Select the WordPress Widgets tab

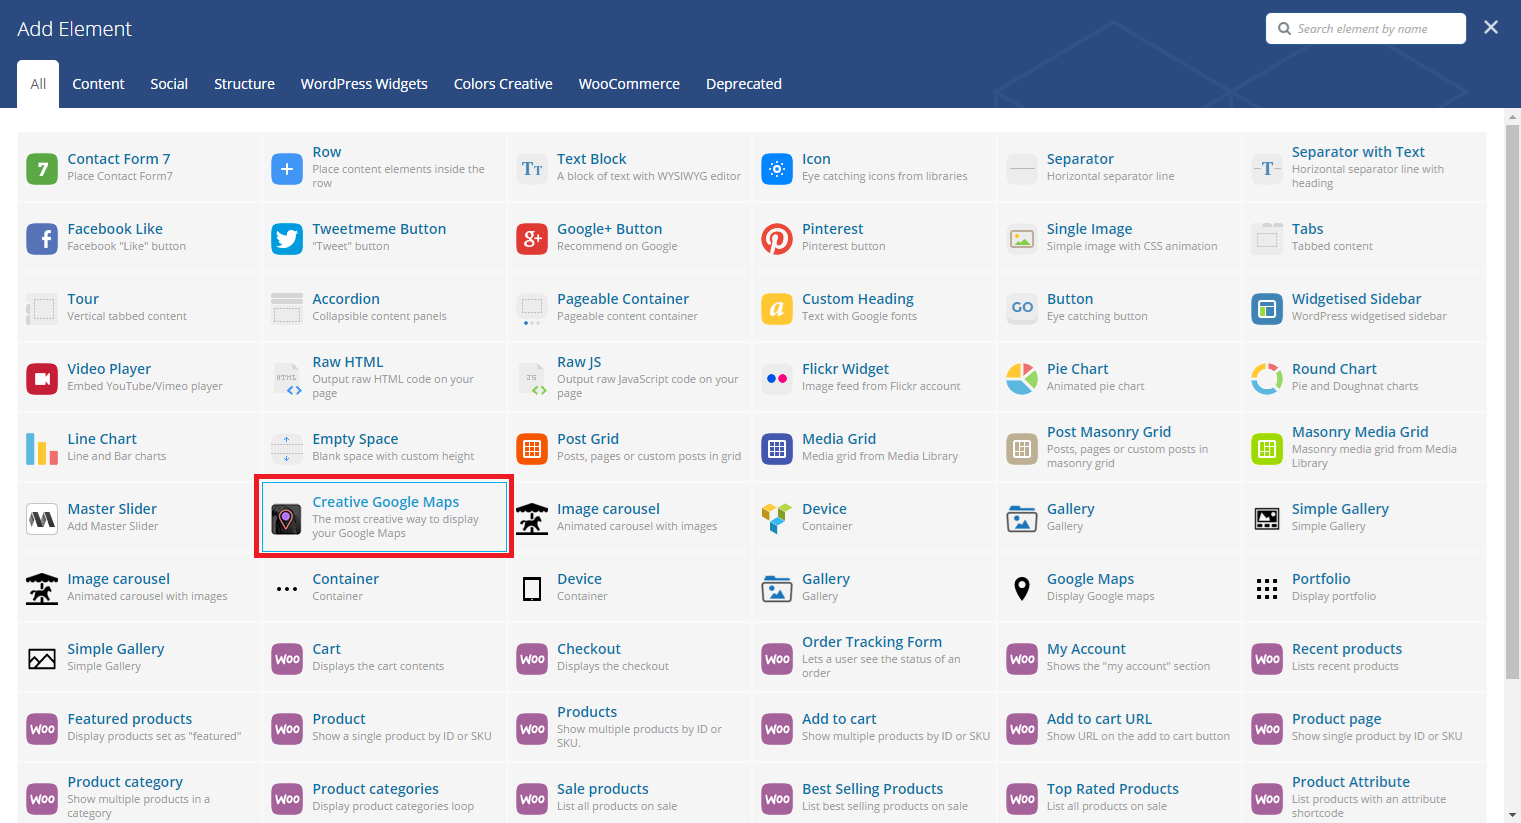364,84
